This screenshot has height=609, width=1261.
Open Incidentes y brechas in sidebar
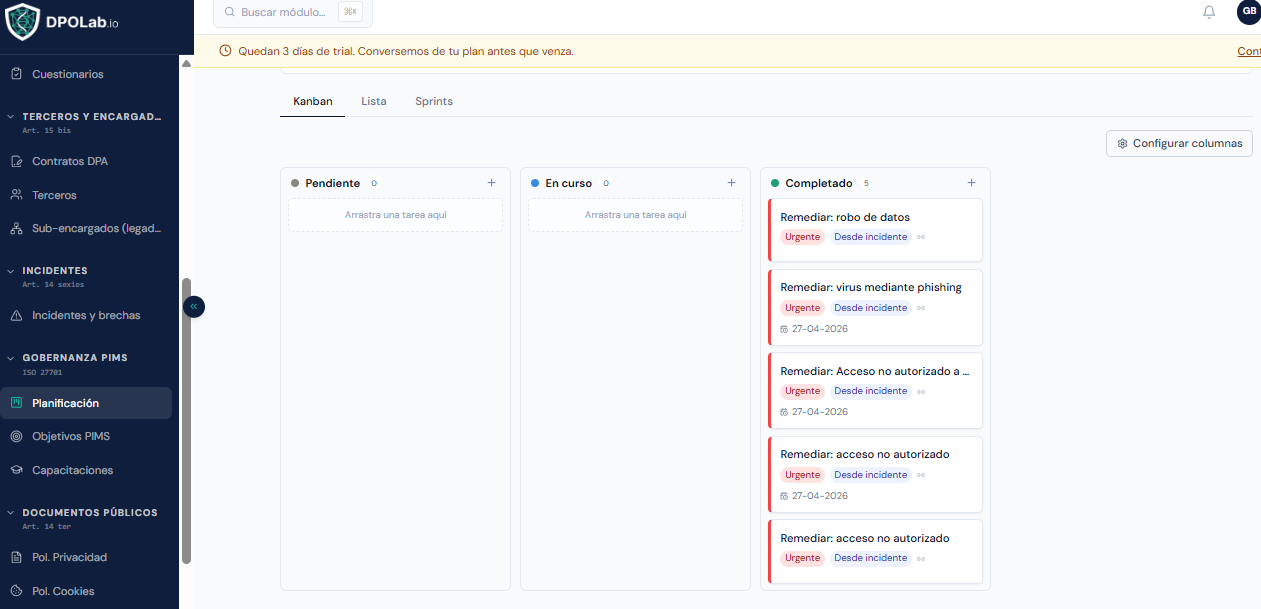point(86,315)
